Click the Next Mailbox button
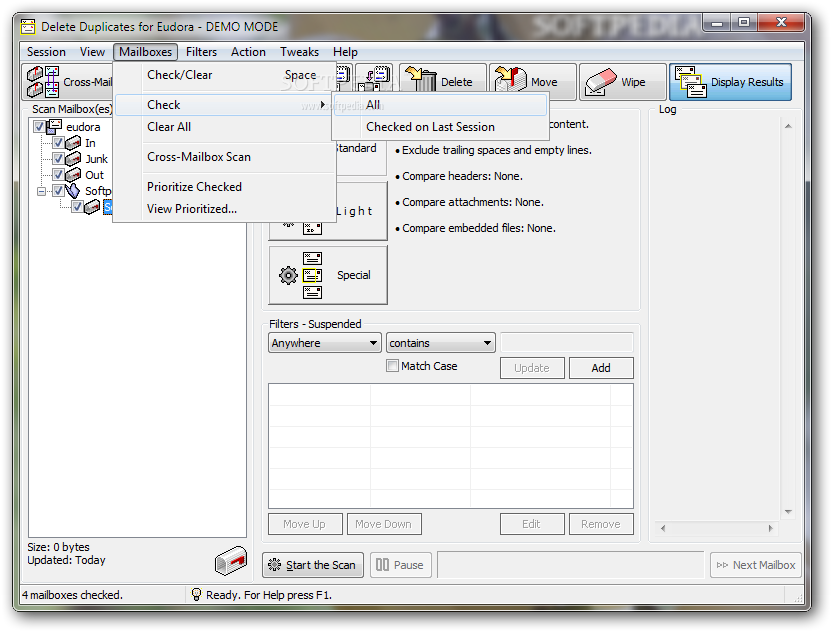Image resolution: width=832 pixels, height=632 pixels. coord(756,565)
